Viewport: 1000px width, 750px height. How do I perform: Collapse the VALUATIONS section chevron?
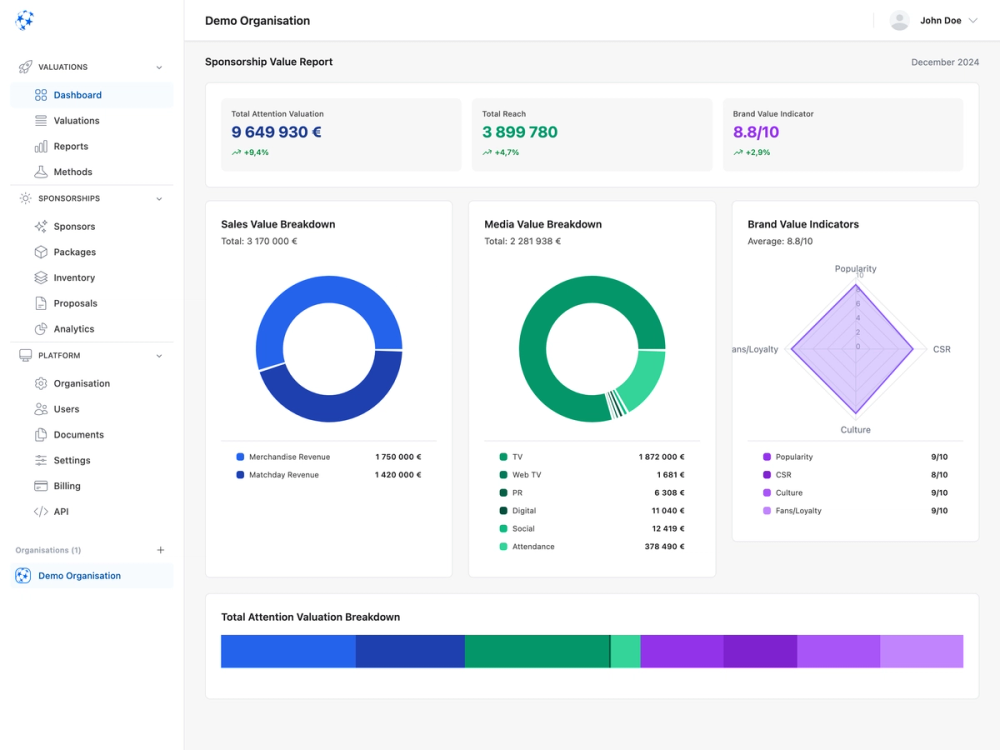coord(159,67)
